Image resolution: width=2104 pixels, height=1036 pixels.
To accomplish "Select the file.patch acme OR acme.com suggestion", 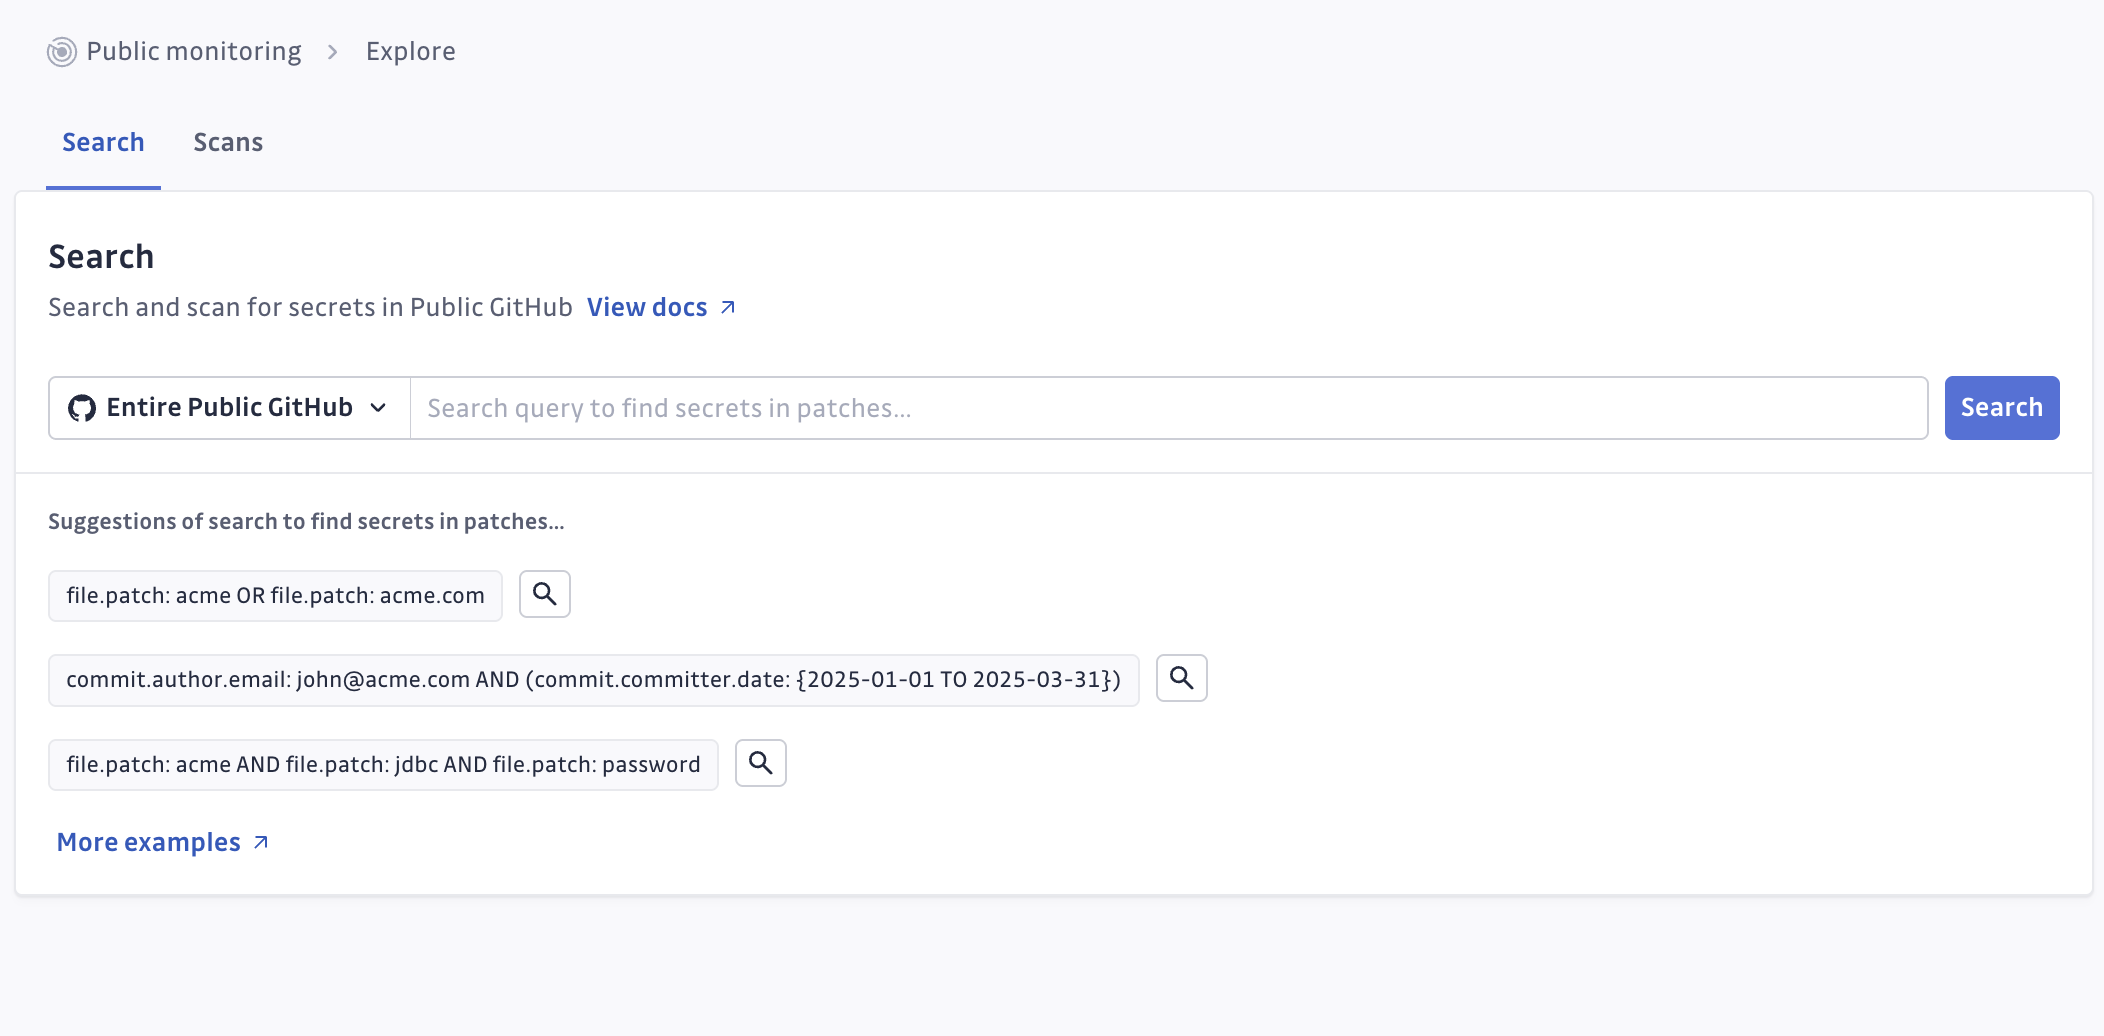I will [275, 596].
